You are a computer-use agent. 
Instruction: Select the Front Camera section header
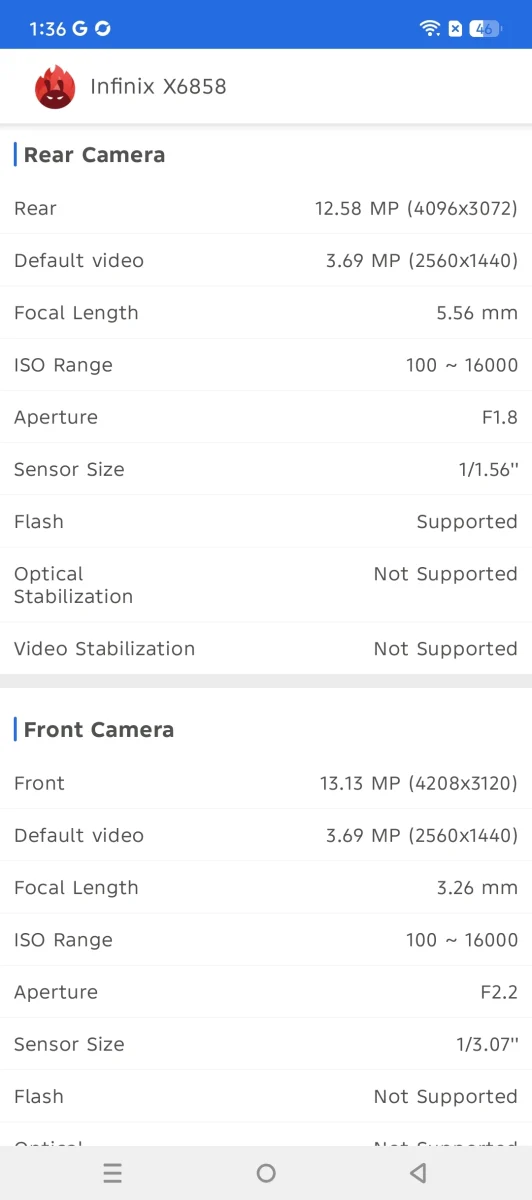tap(98, 730)
